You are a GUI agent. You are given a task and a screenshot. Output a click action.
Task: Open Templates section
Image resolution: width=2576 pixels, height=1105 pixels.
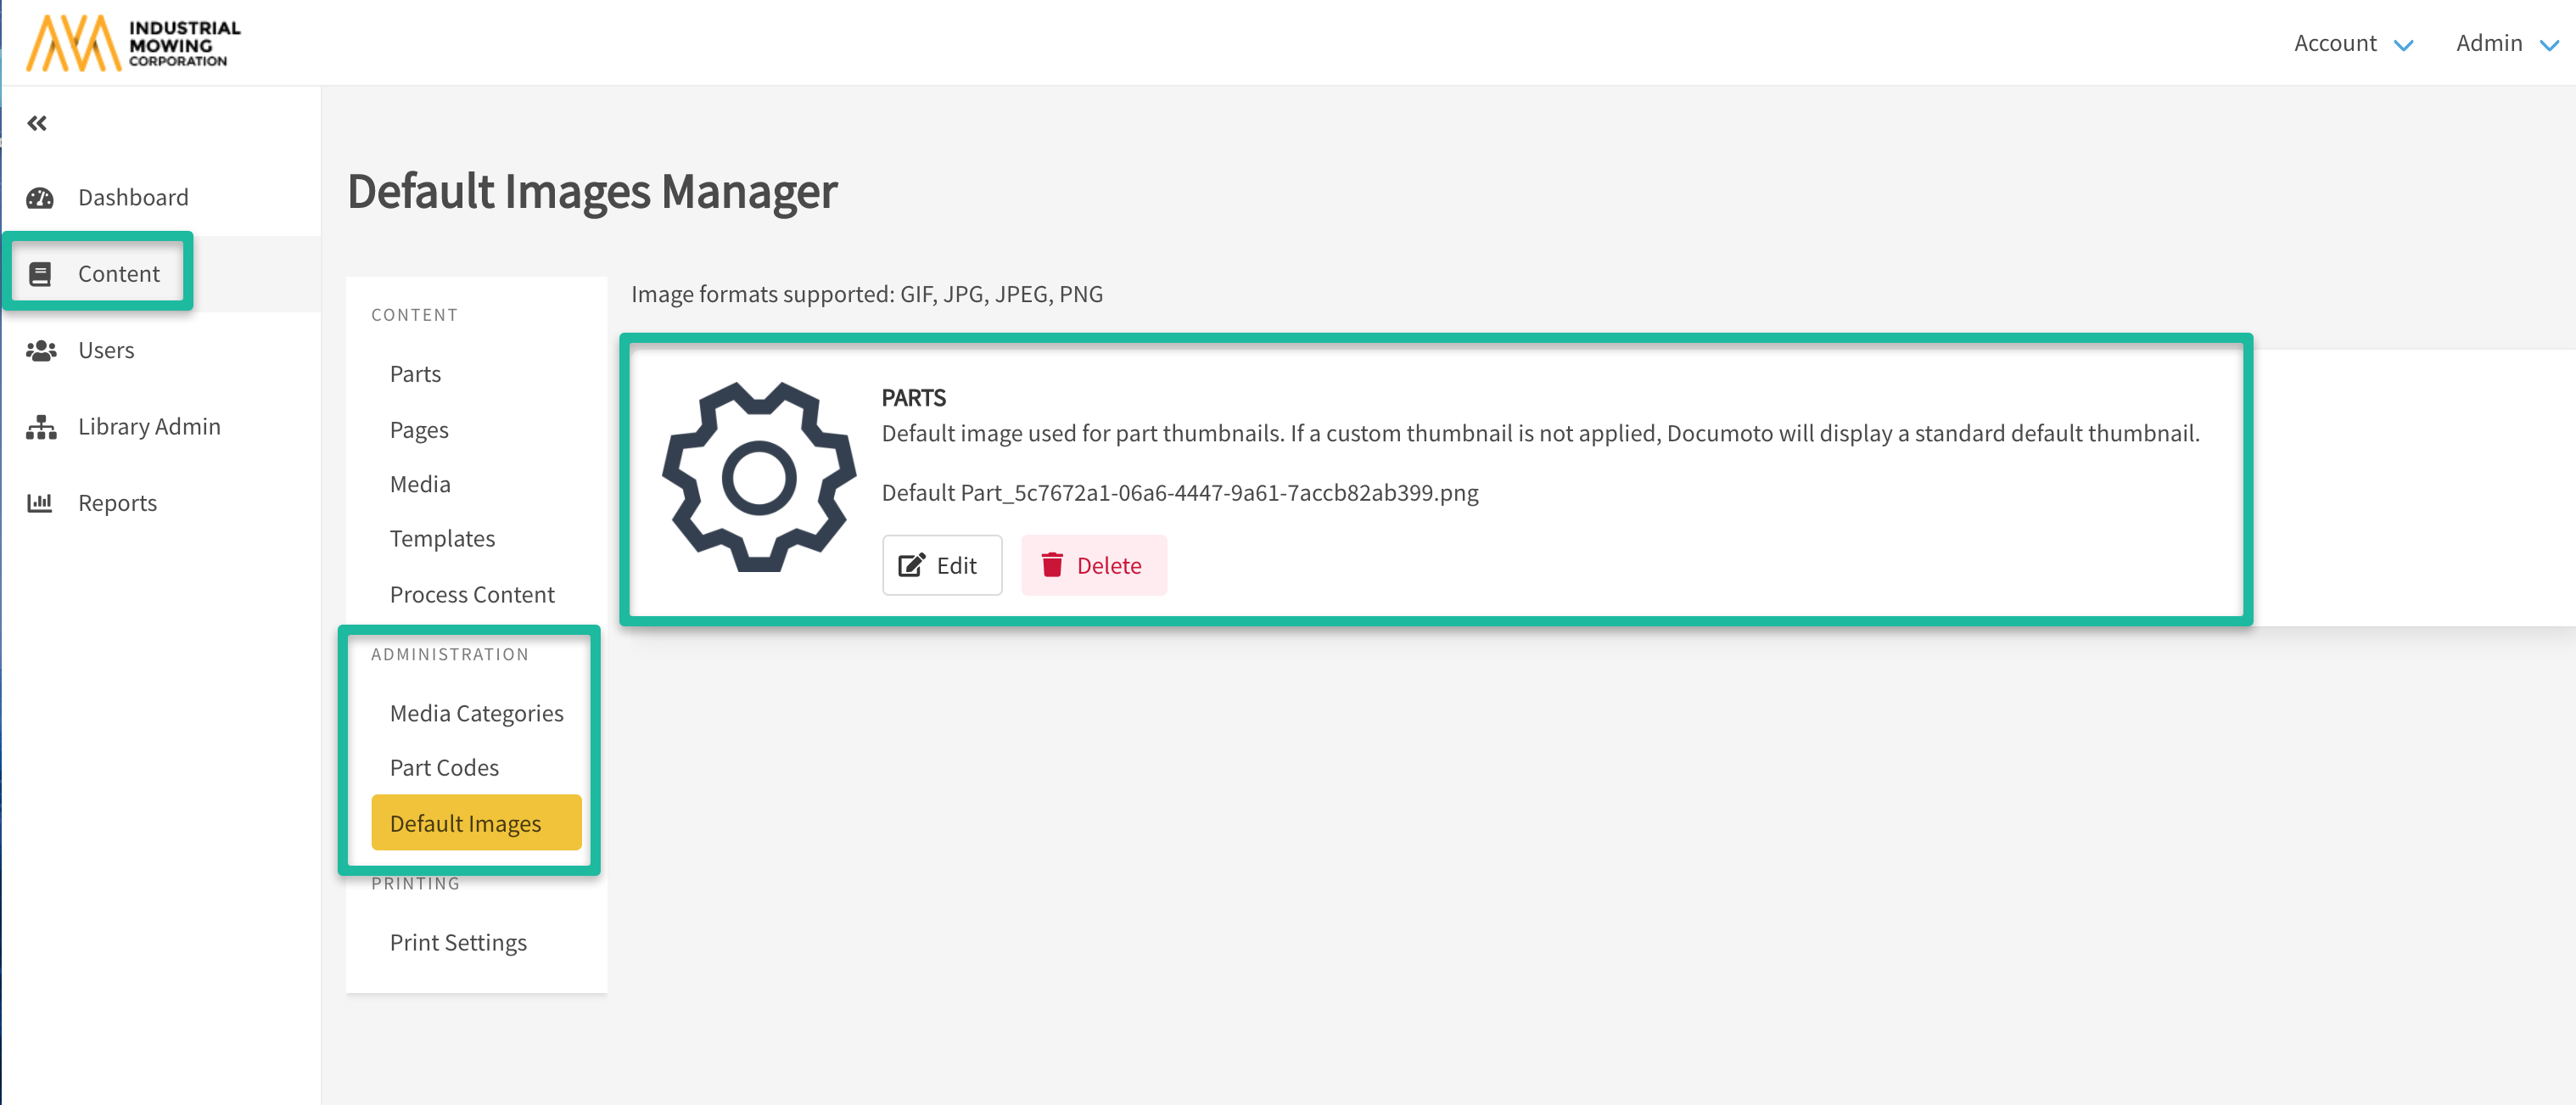pos(442,539)
